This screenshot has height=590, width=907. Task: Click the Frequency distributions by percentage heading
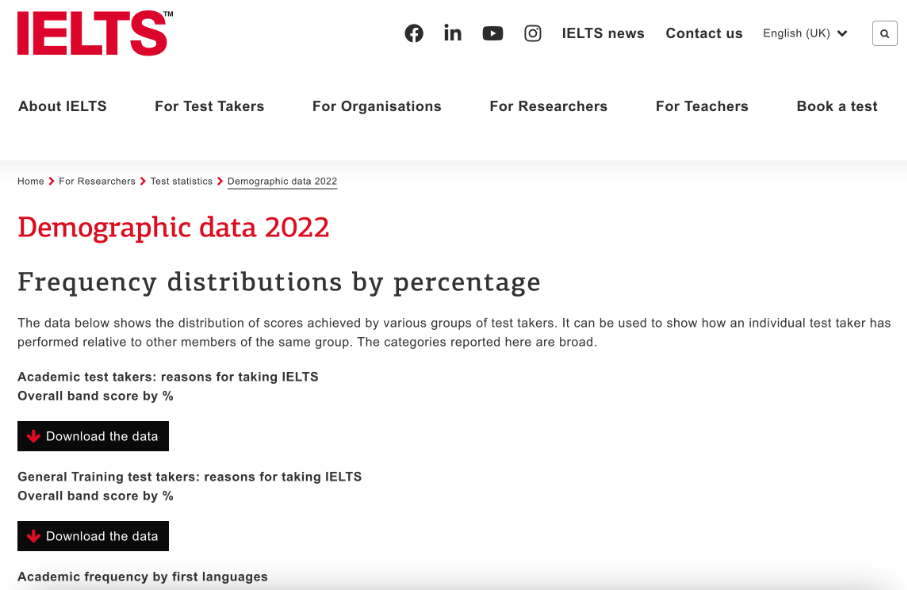[279, 282]
